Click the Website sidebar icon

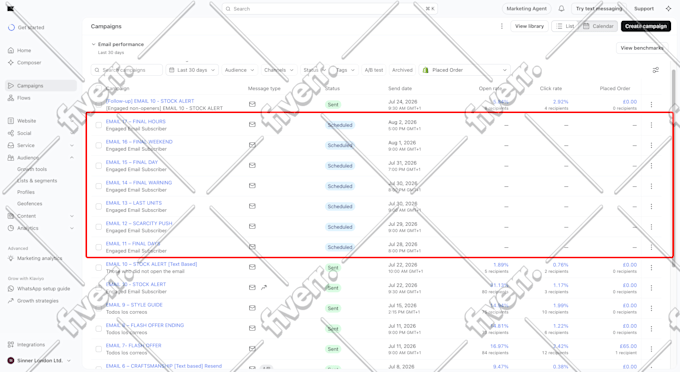(x=11, y=121)
